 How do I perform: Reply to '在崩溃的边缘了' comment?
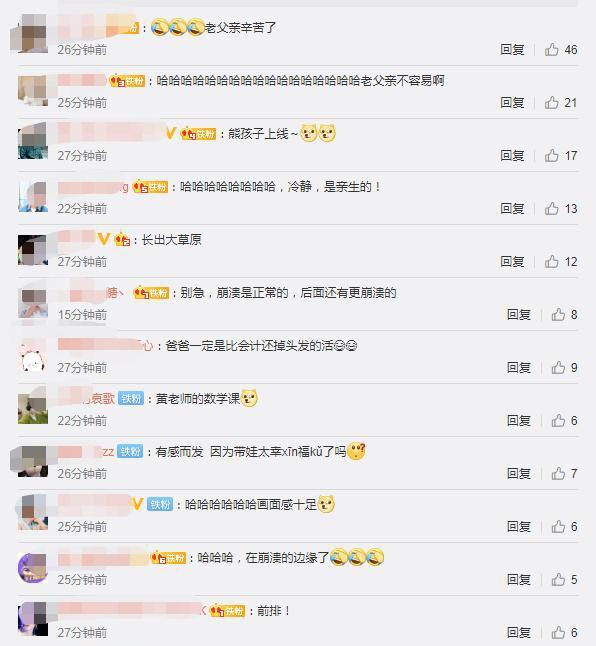click(519, 580)
